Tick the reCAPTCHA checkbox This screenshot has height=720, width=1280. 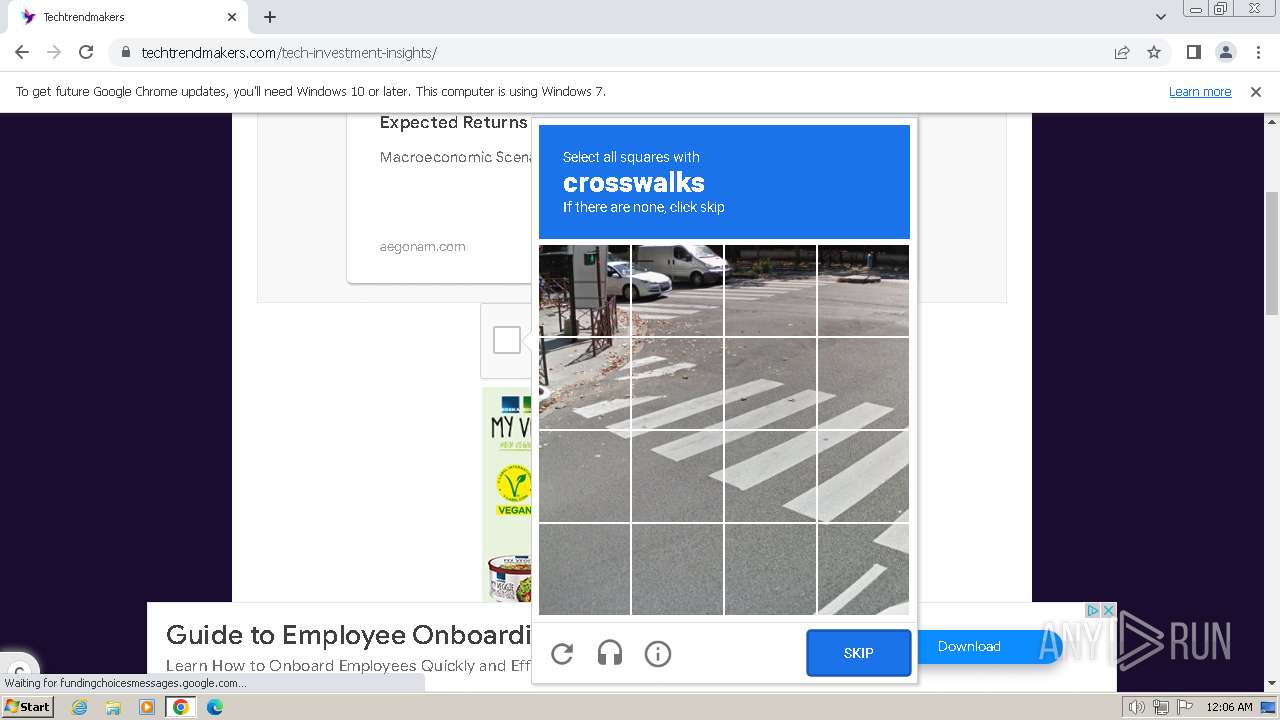click(507, 340)
